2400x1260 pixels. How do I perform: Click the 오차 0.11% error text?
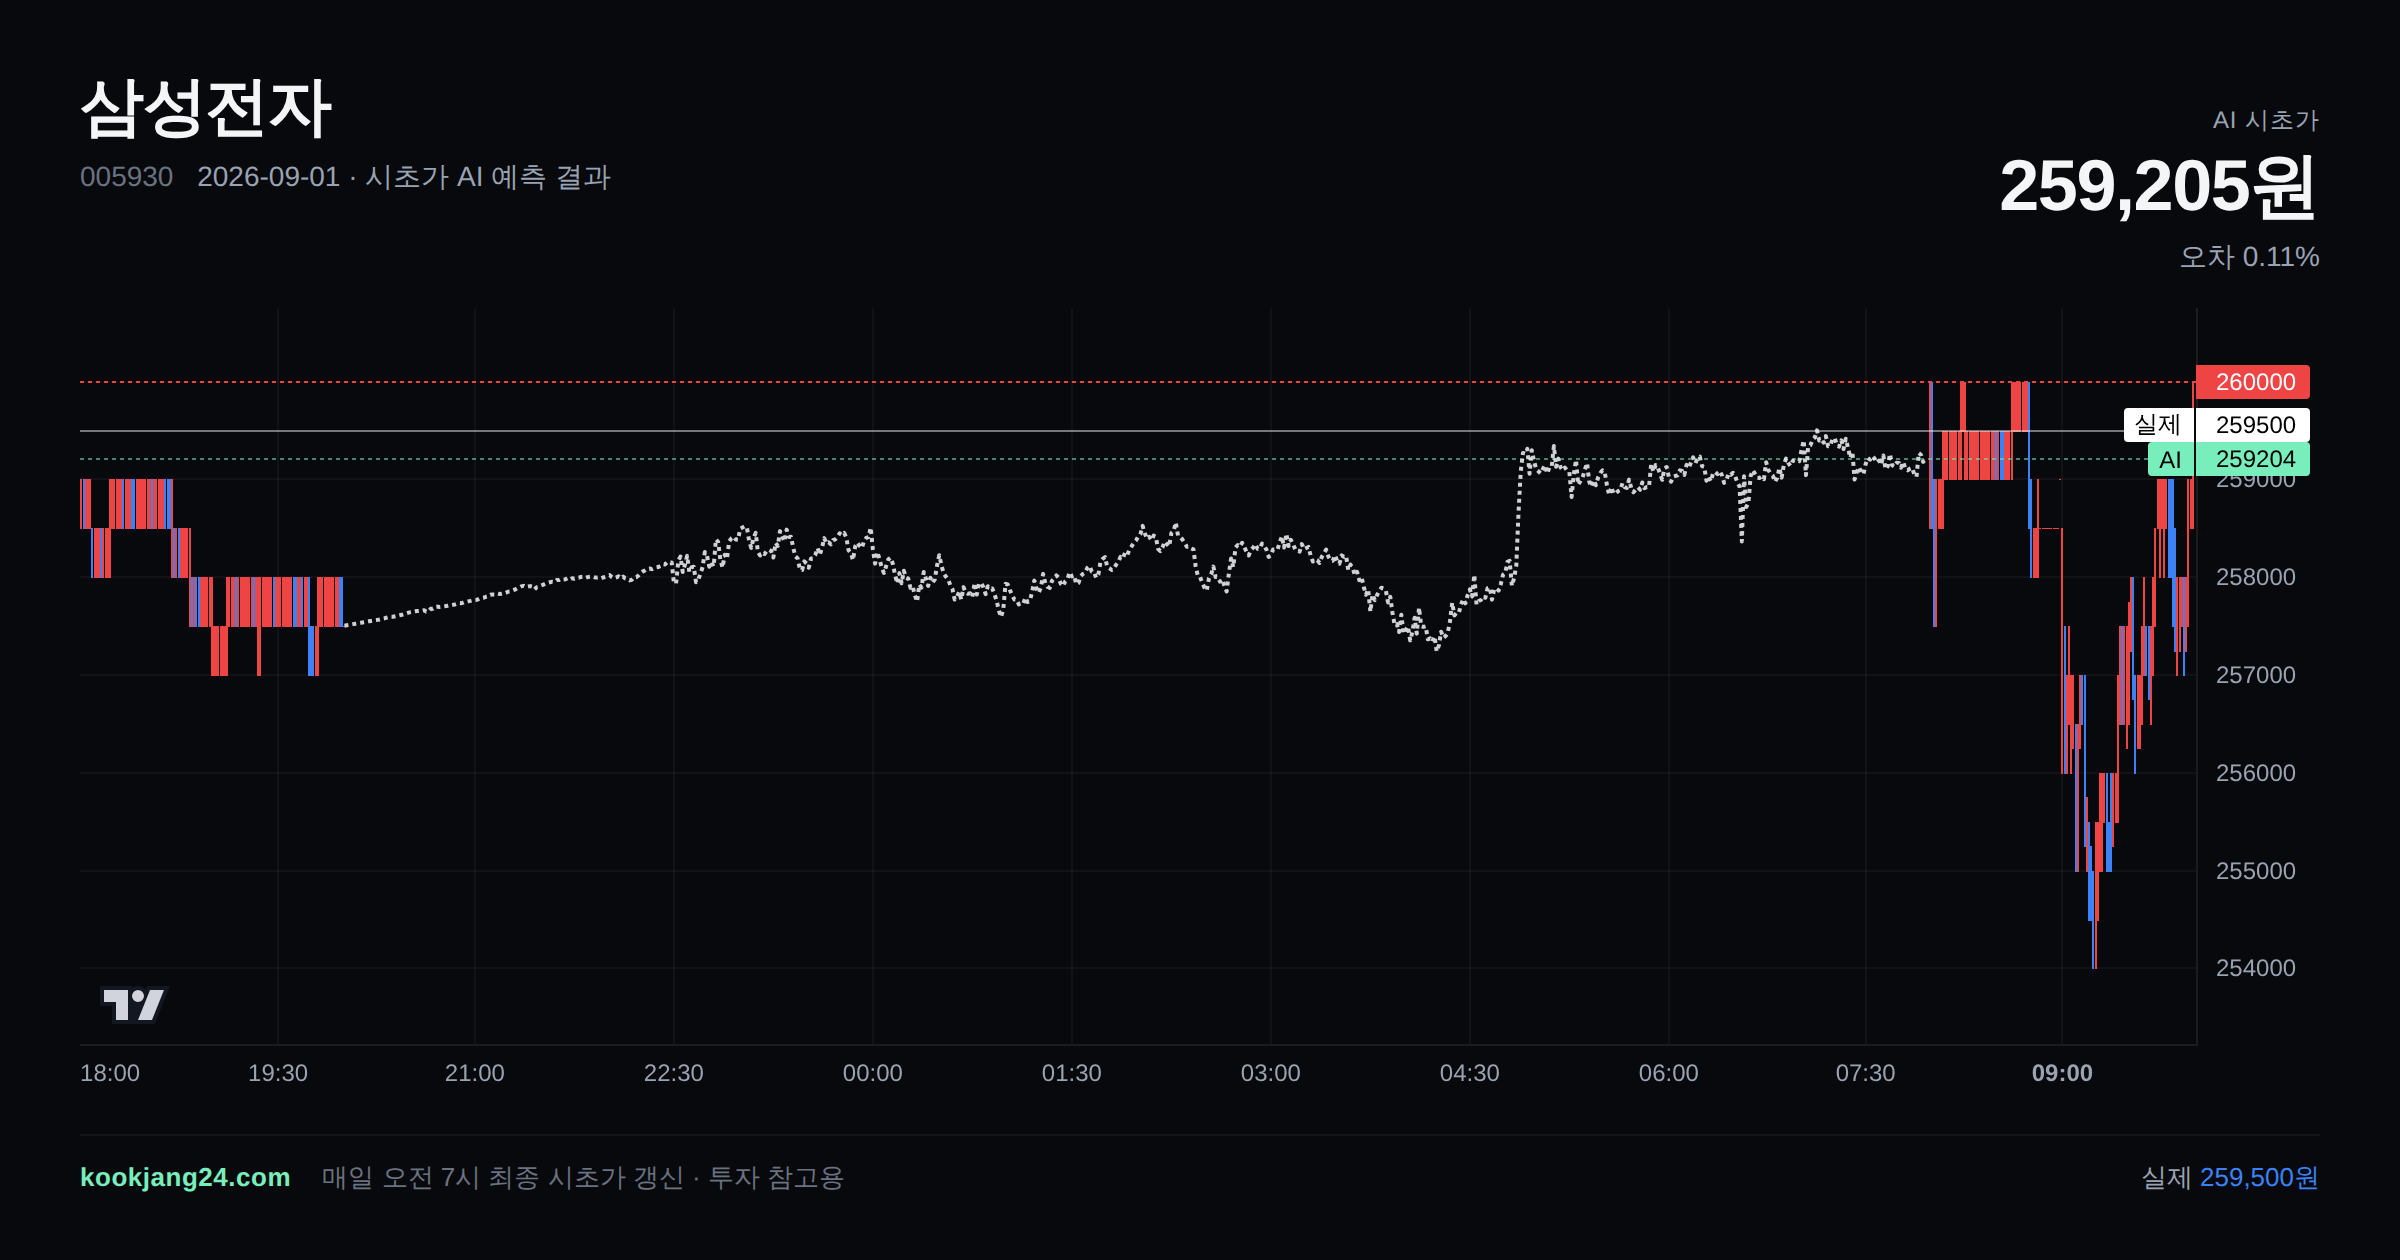click(2249, 257)
